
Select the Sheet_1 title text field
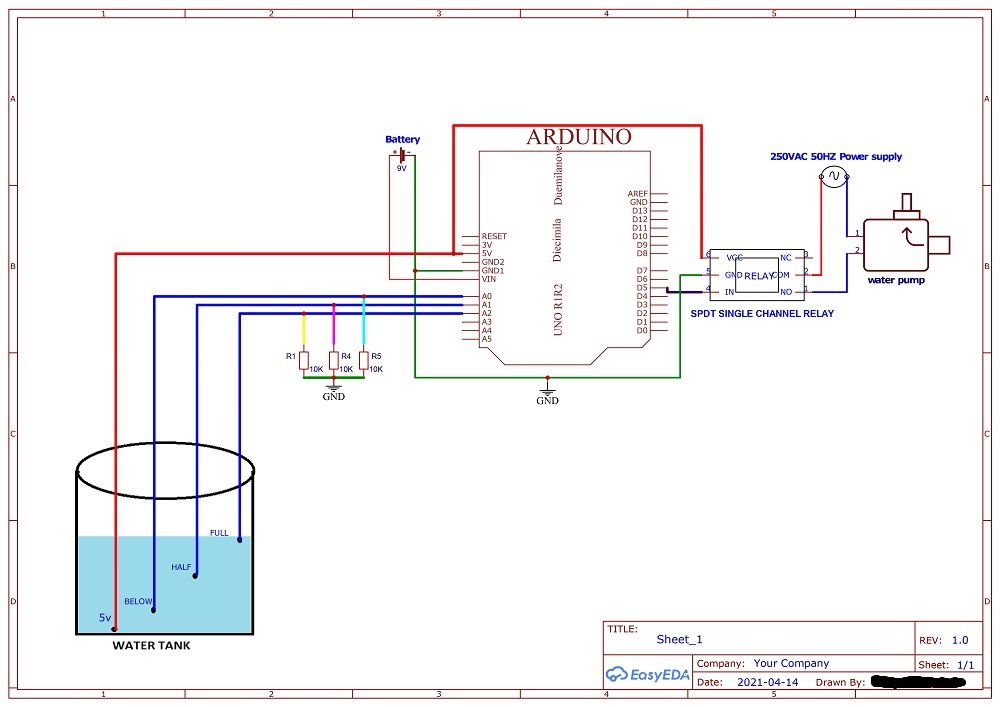[x=679, y=639]
